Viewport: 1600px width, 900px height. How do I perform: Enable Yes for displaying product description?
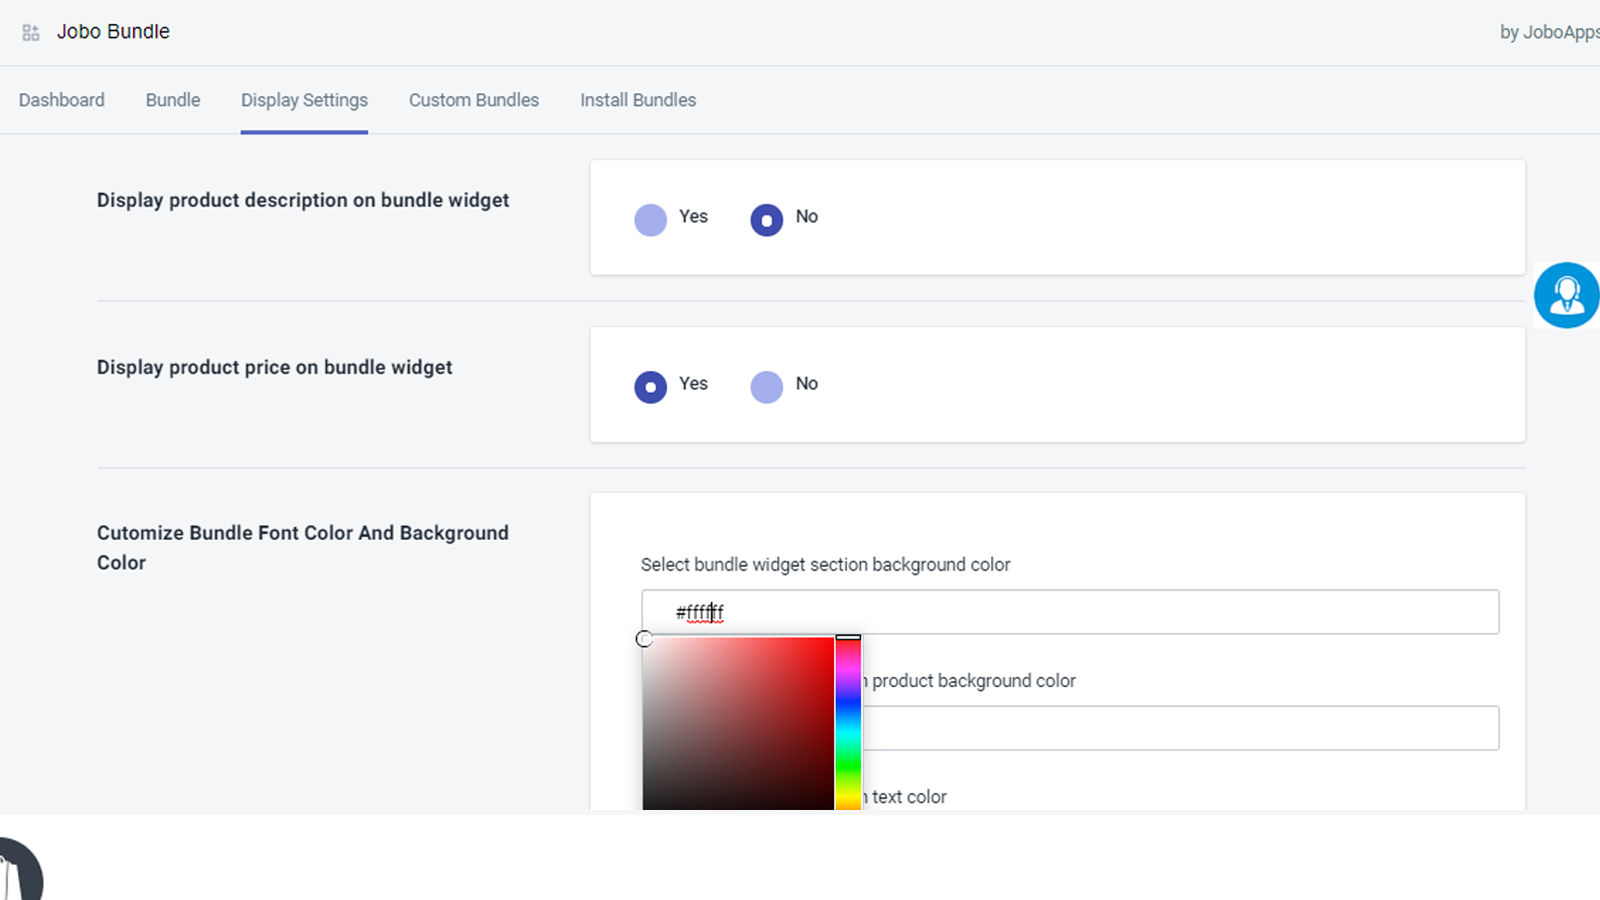click(650, 219)
